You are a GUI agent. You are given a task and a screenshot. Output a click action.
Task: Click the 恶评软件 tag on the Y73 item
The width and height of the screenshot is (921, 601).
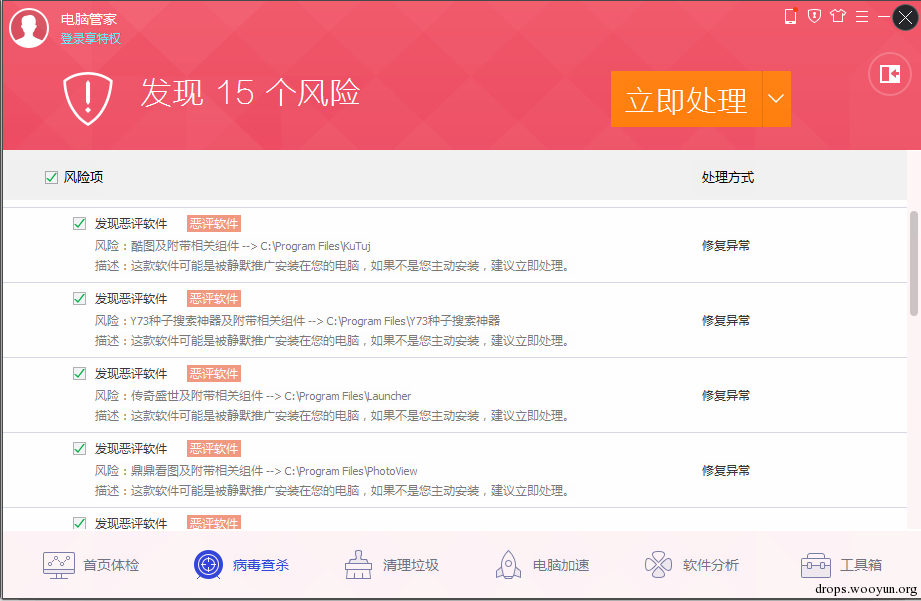coord(214,298)
